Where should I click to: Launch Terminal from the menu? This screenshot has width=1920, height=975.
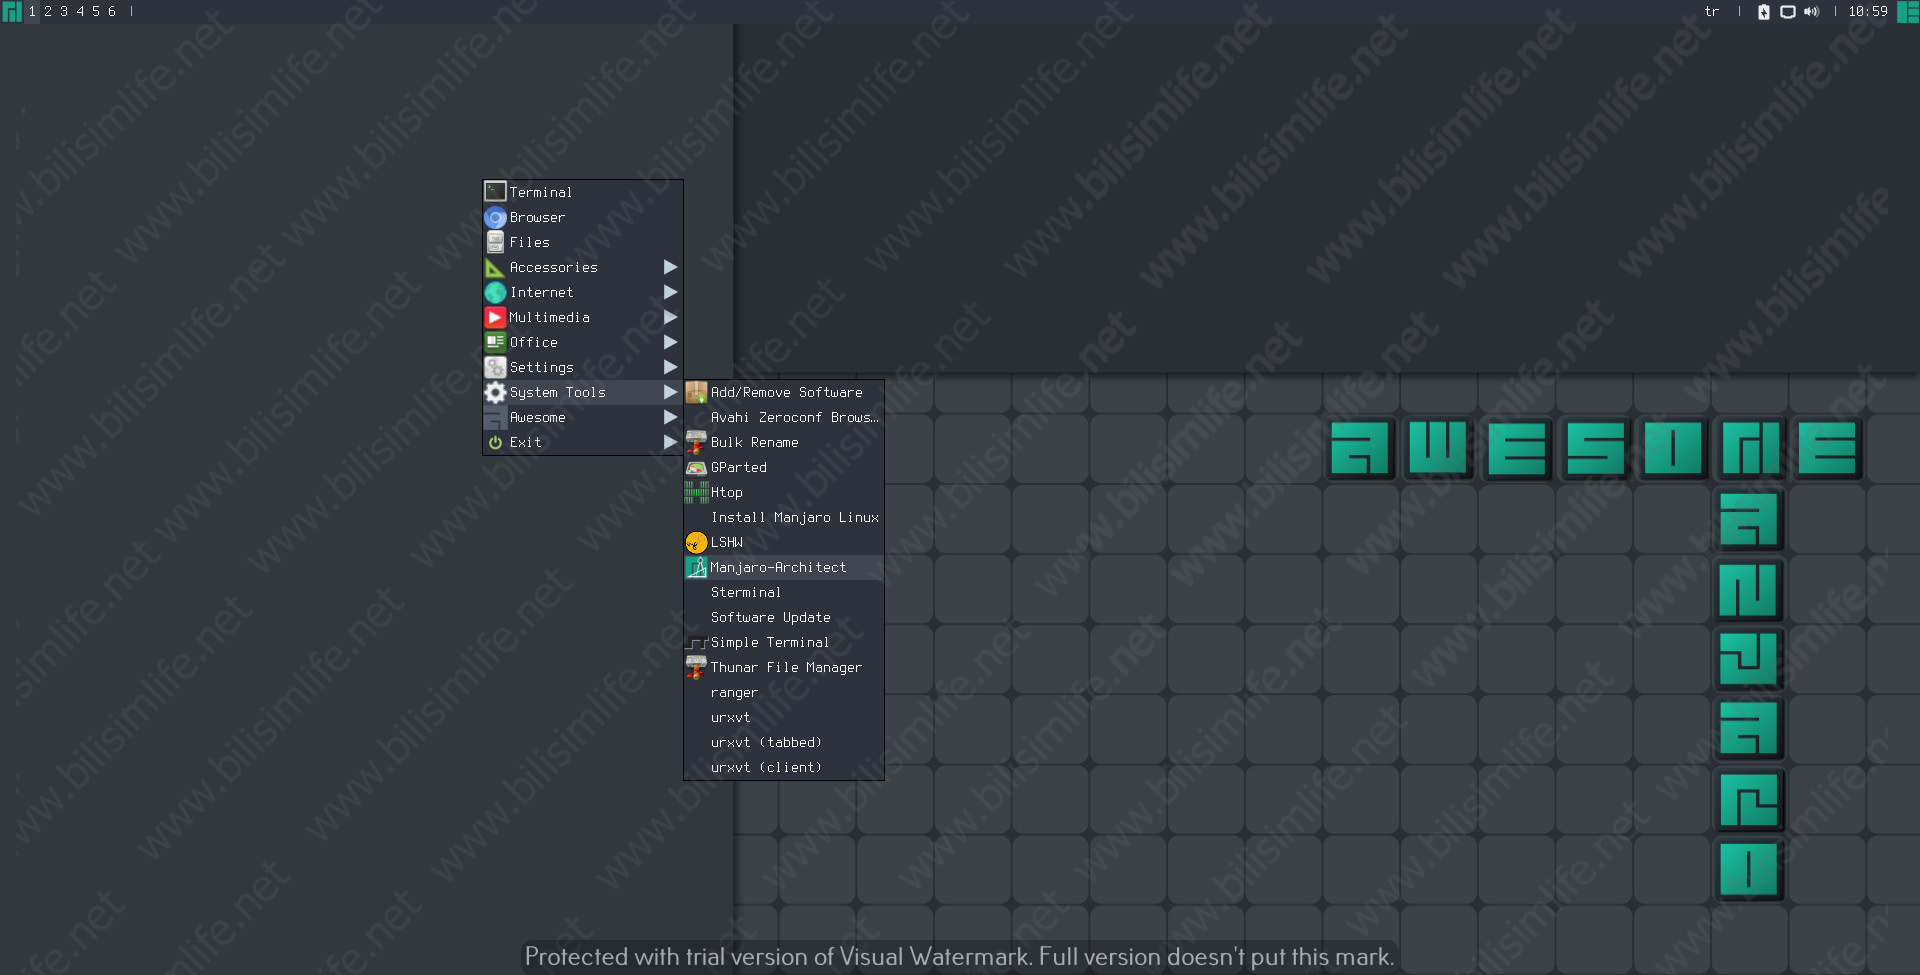[583, 192]
